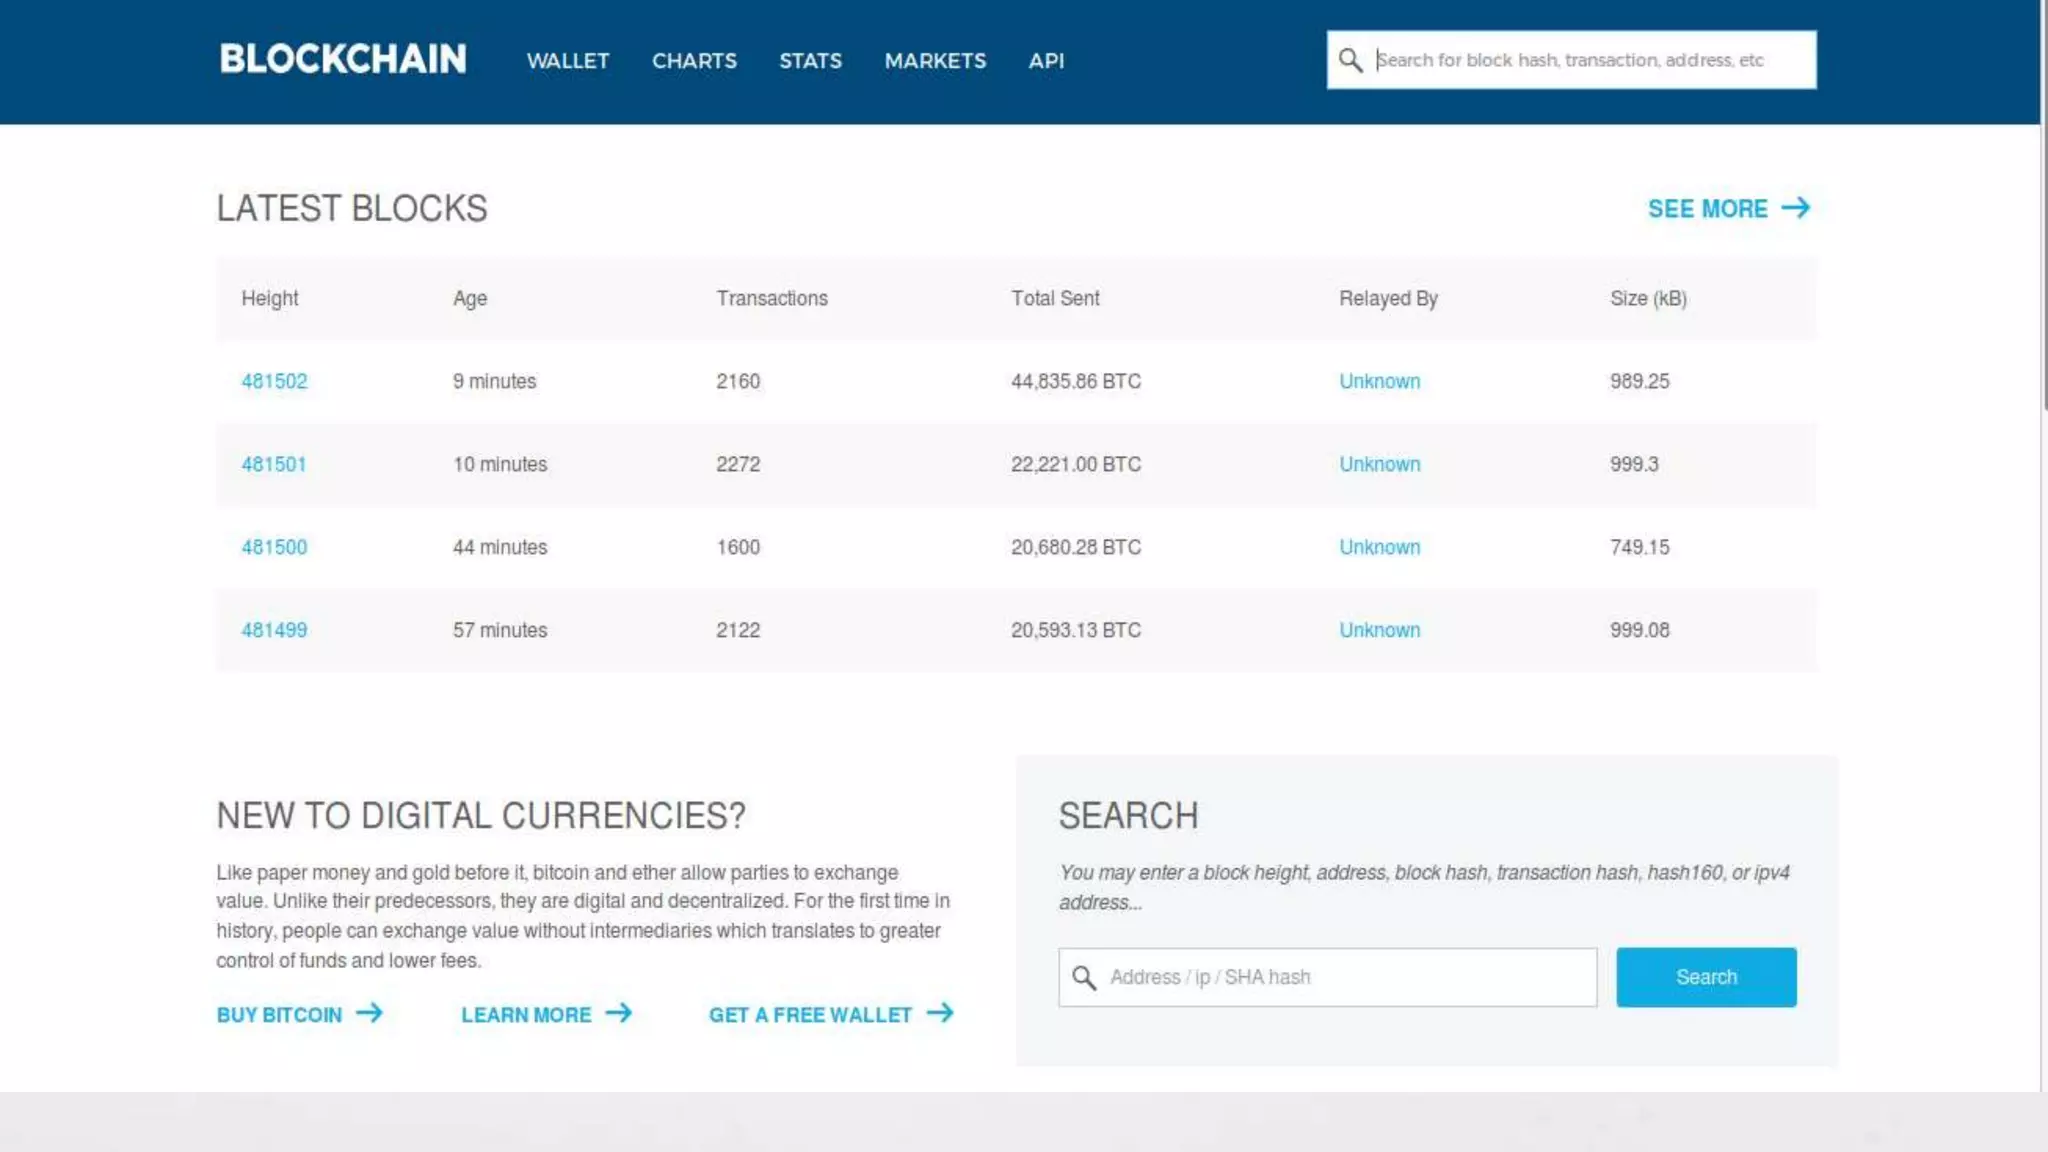This screenshot has height=1152, width=2048.
Task: Open the API menu item
Action: pyautogui.click(x=1046, y=61)
